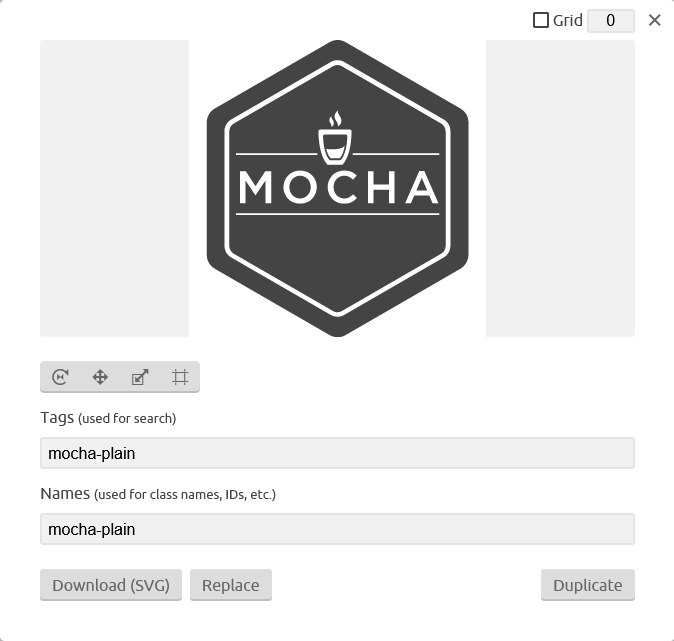Select the Scale tool icon

tap(140, 377)
